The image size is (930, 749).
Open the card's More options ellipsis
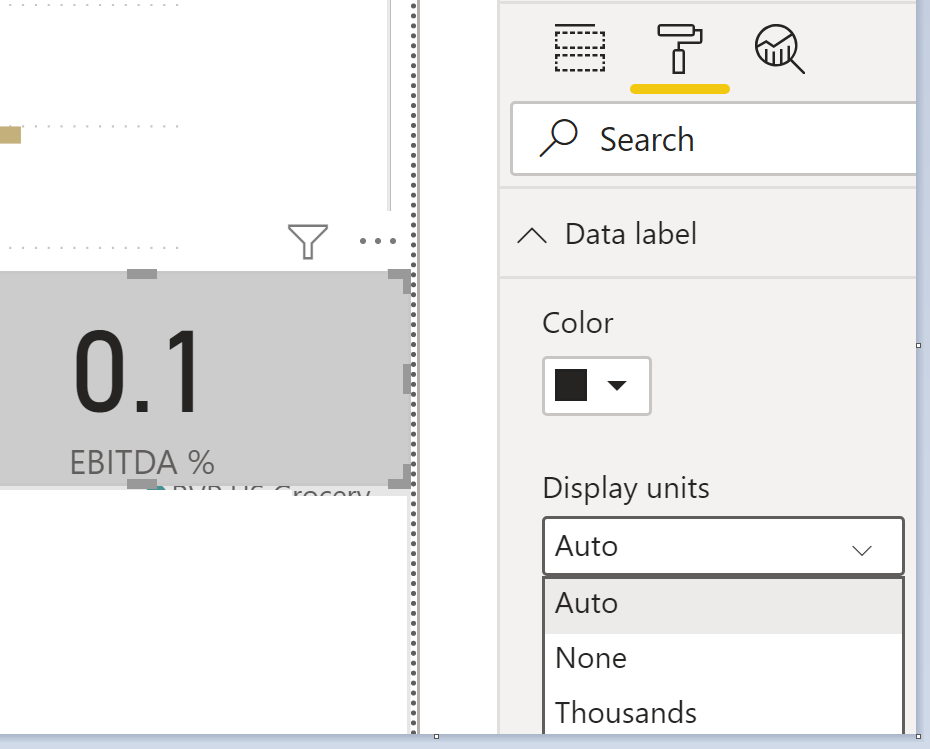[378, 241]
